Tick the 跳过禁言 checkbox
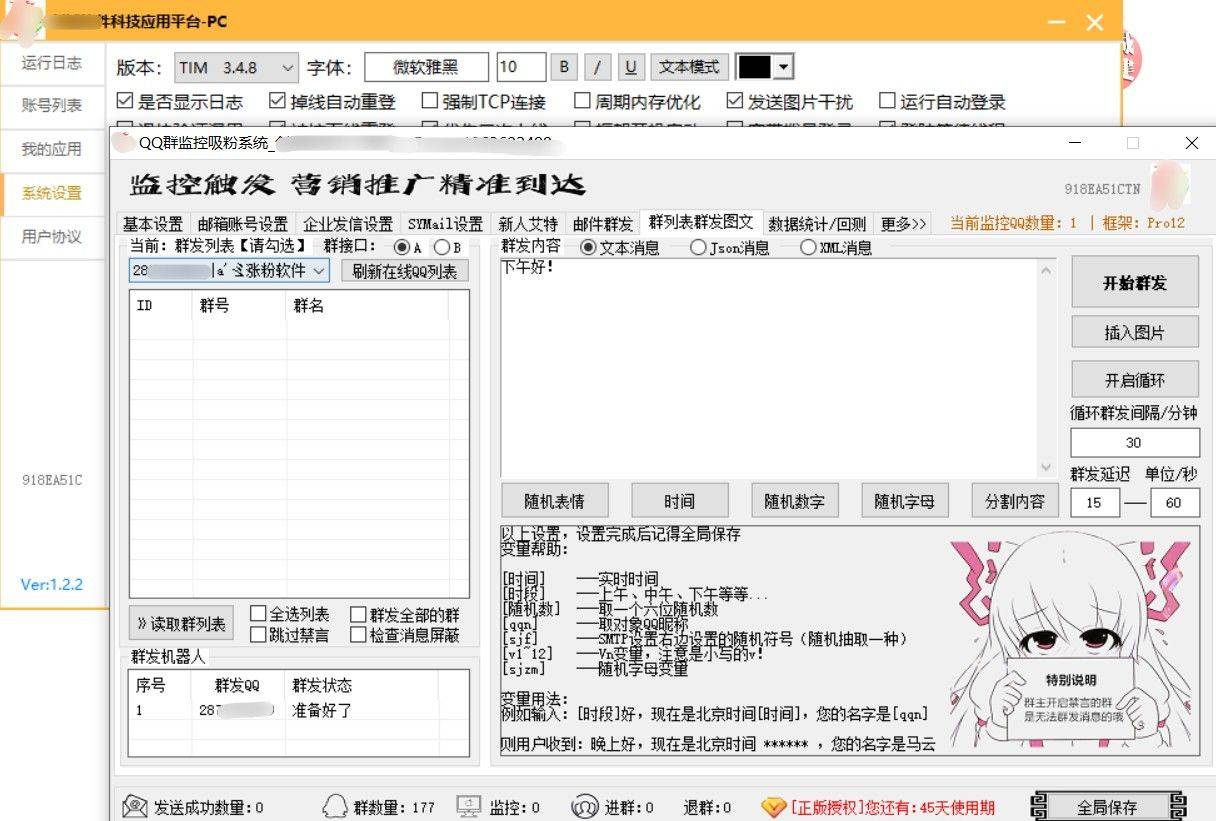This screenshot has height=821, width=1216. 258,634
